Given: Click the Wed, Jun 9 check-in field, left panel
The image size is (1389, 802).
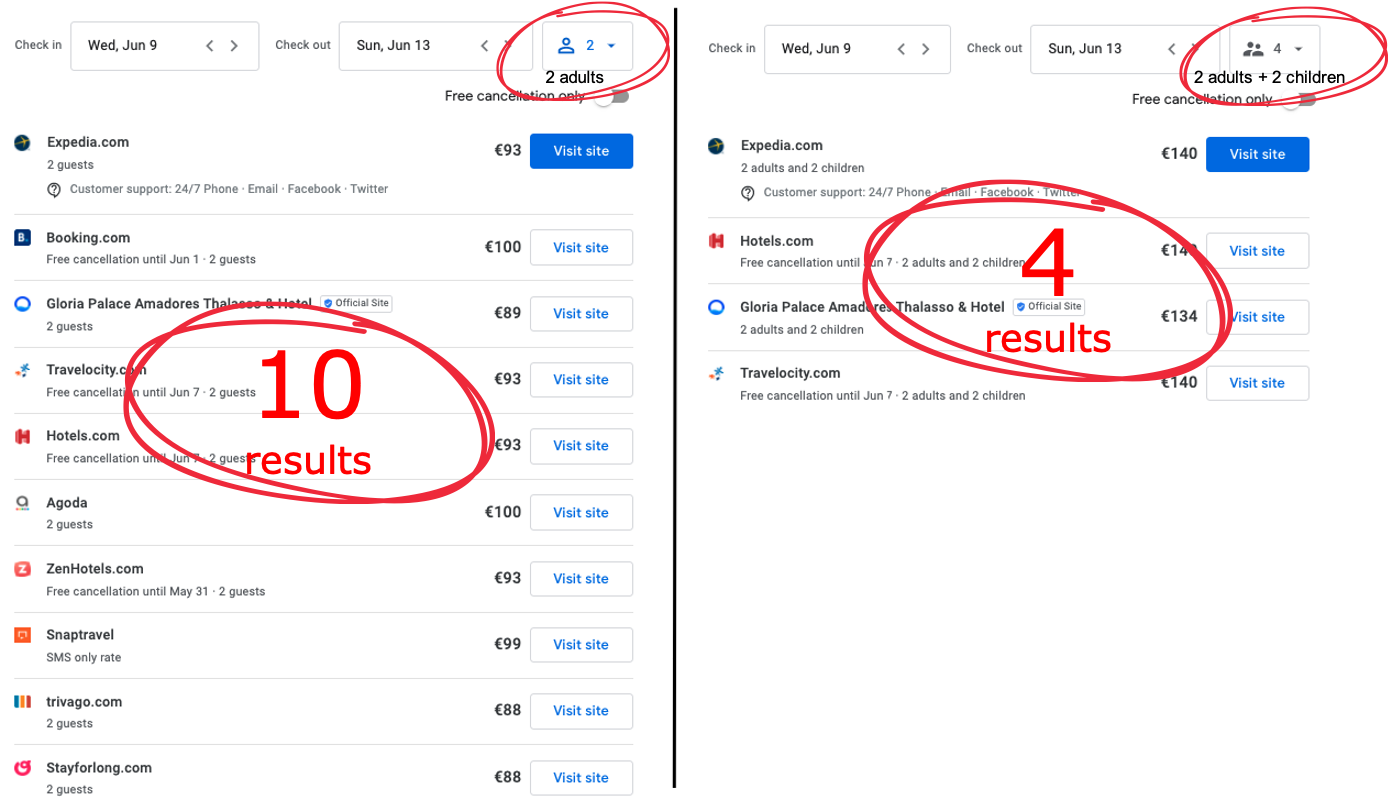Looking at the screenshot, I should tap(165, 46).
